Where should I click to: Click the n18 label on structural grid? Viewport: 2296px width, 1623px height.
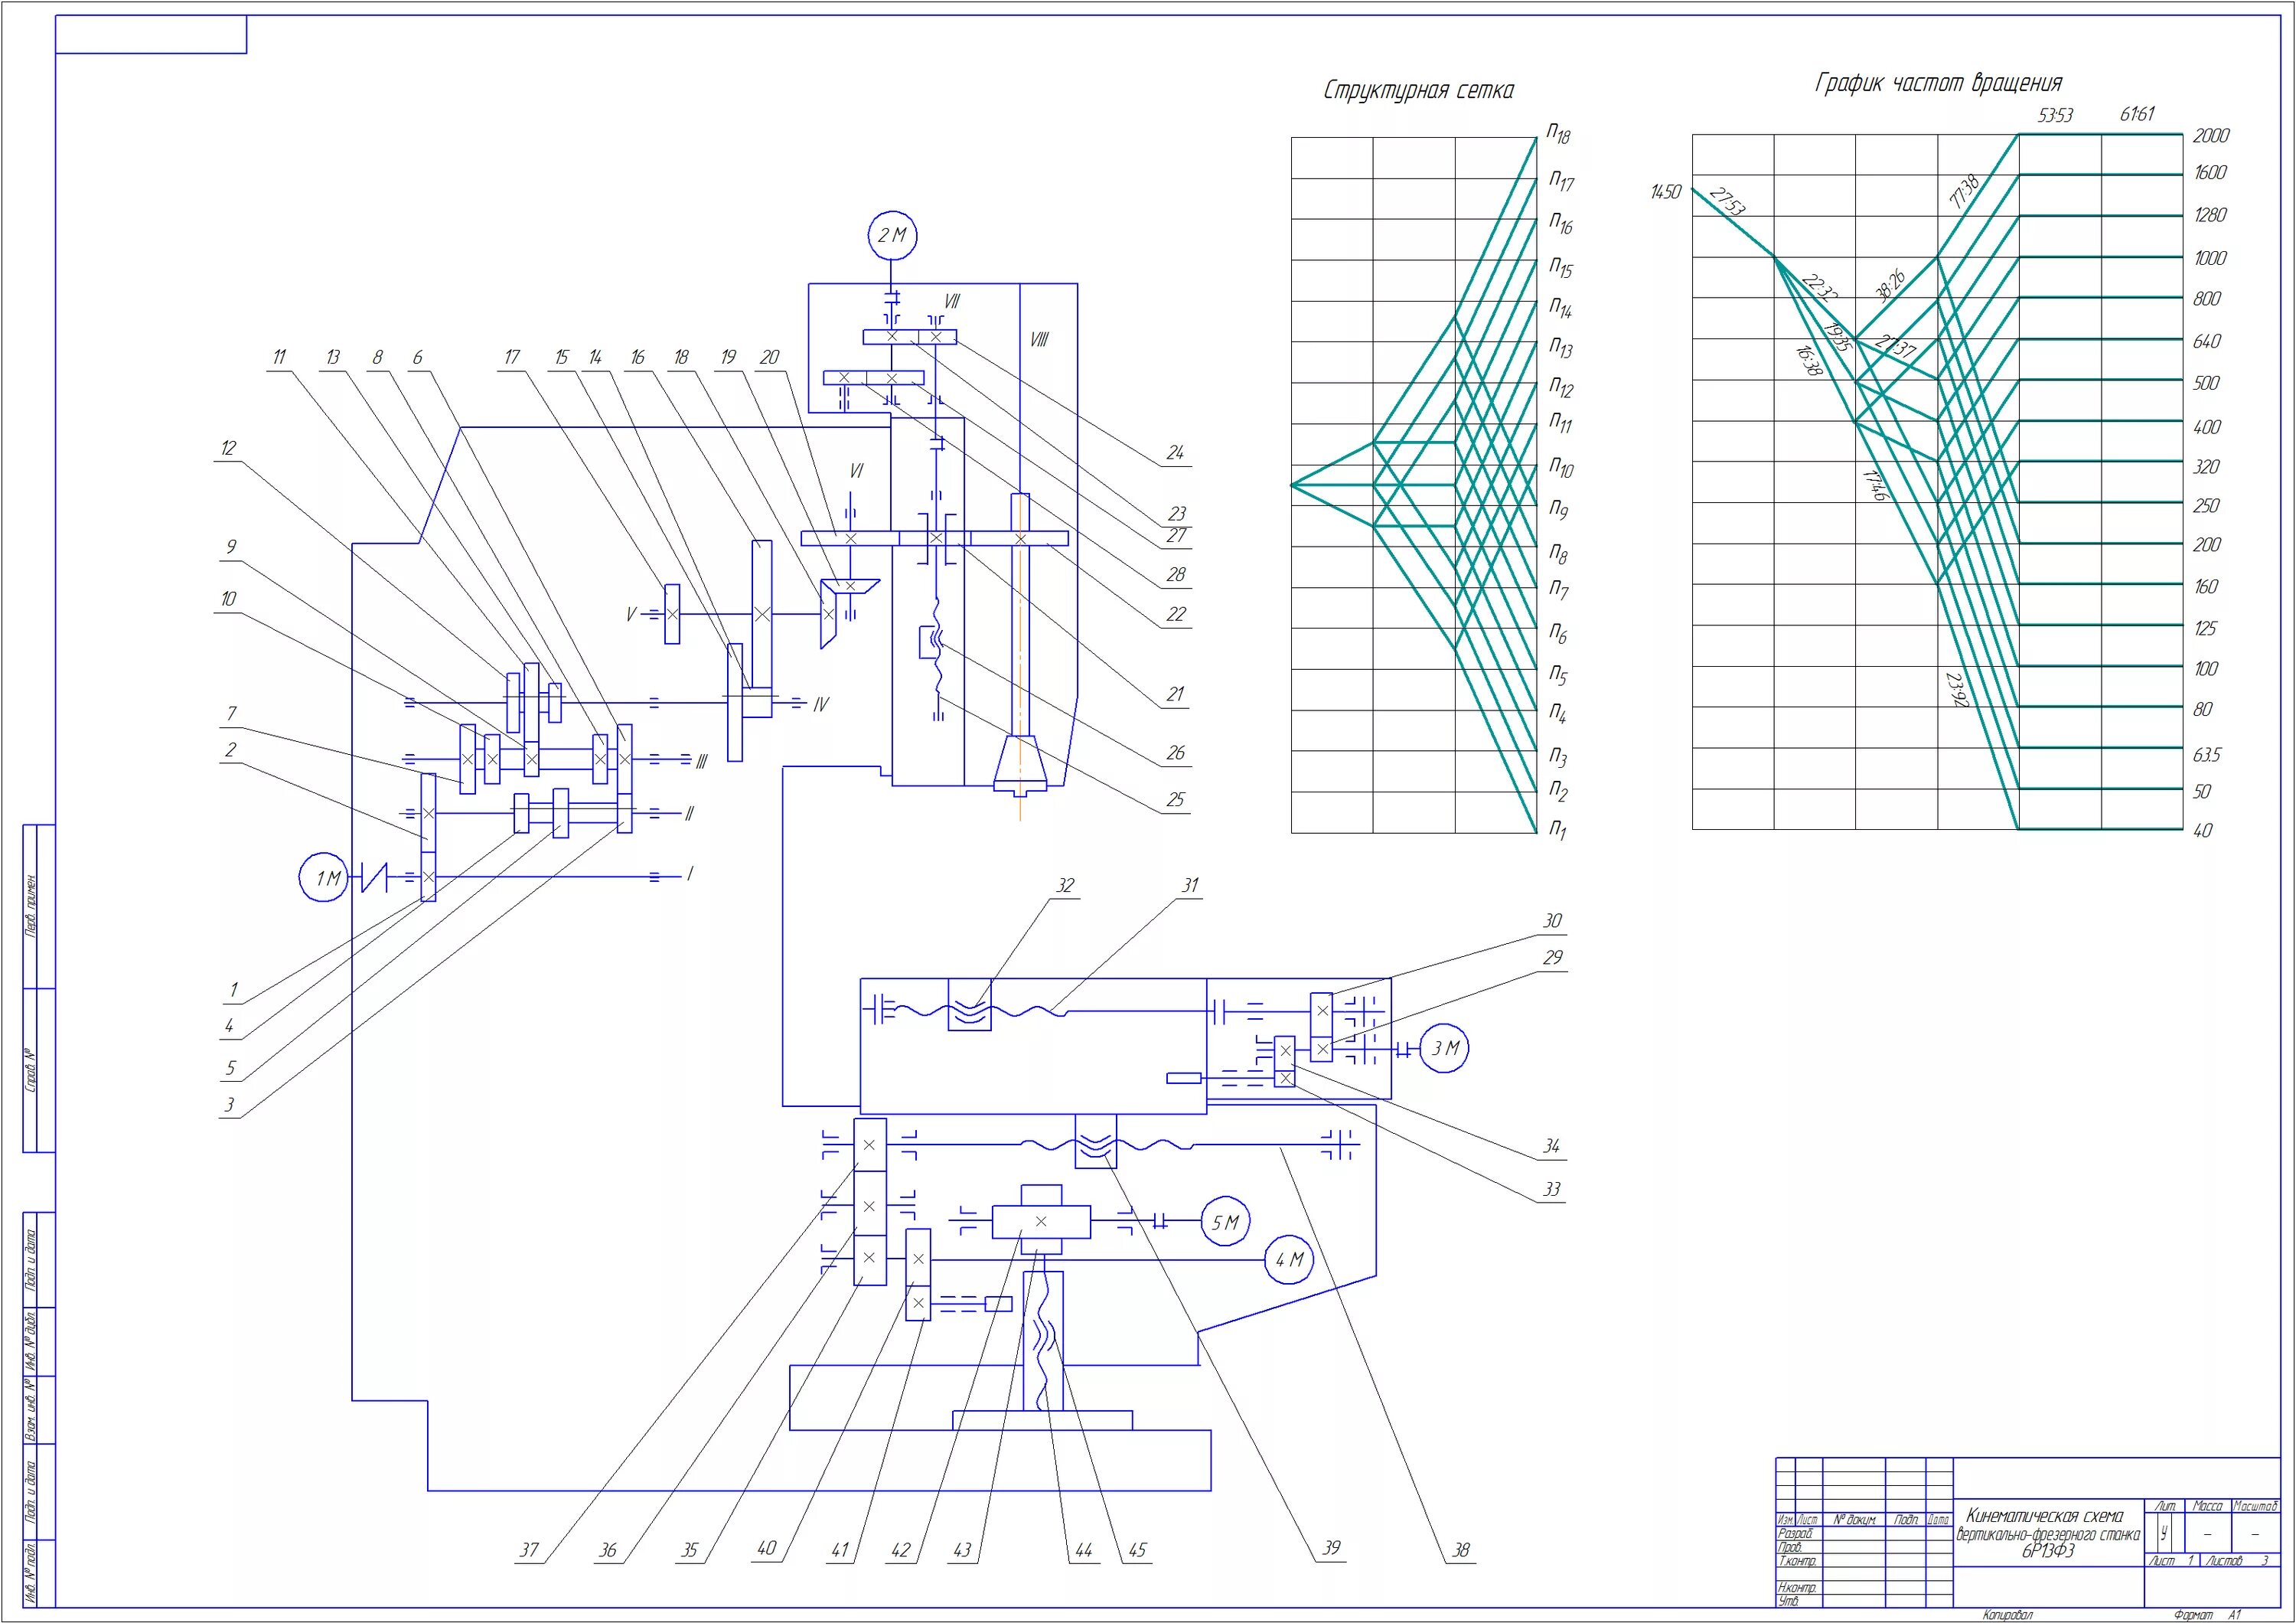coord(1559,133)
